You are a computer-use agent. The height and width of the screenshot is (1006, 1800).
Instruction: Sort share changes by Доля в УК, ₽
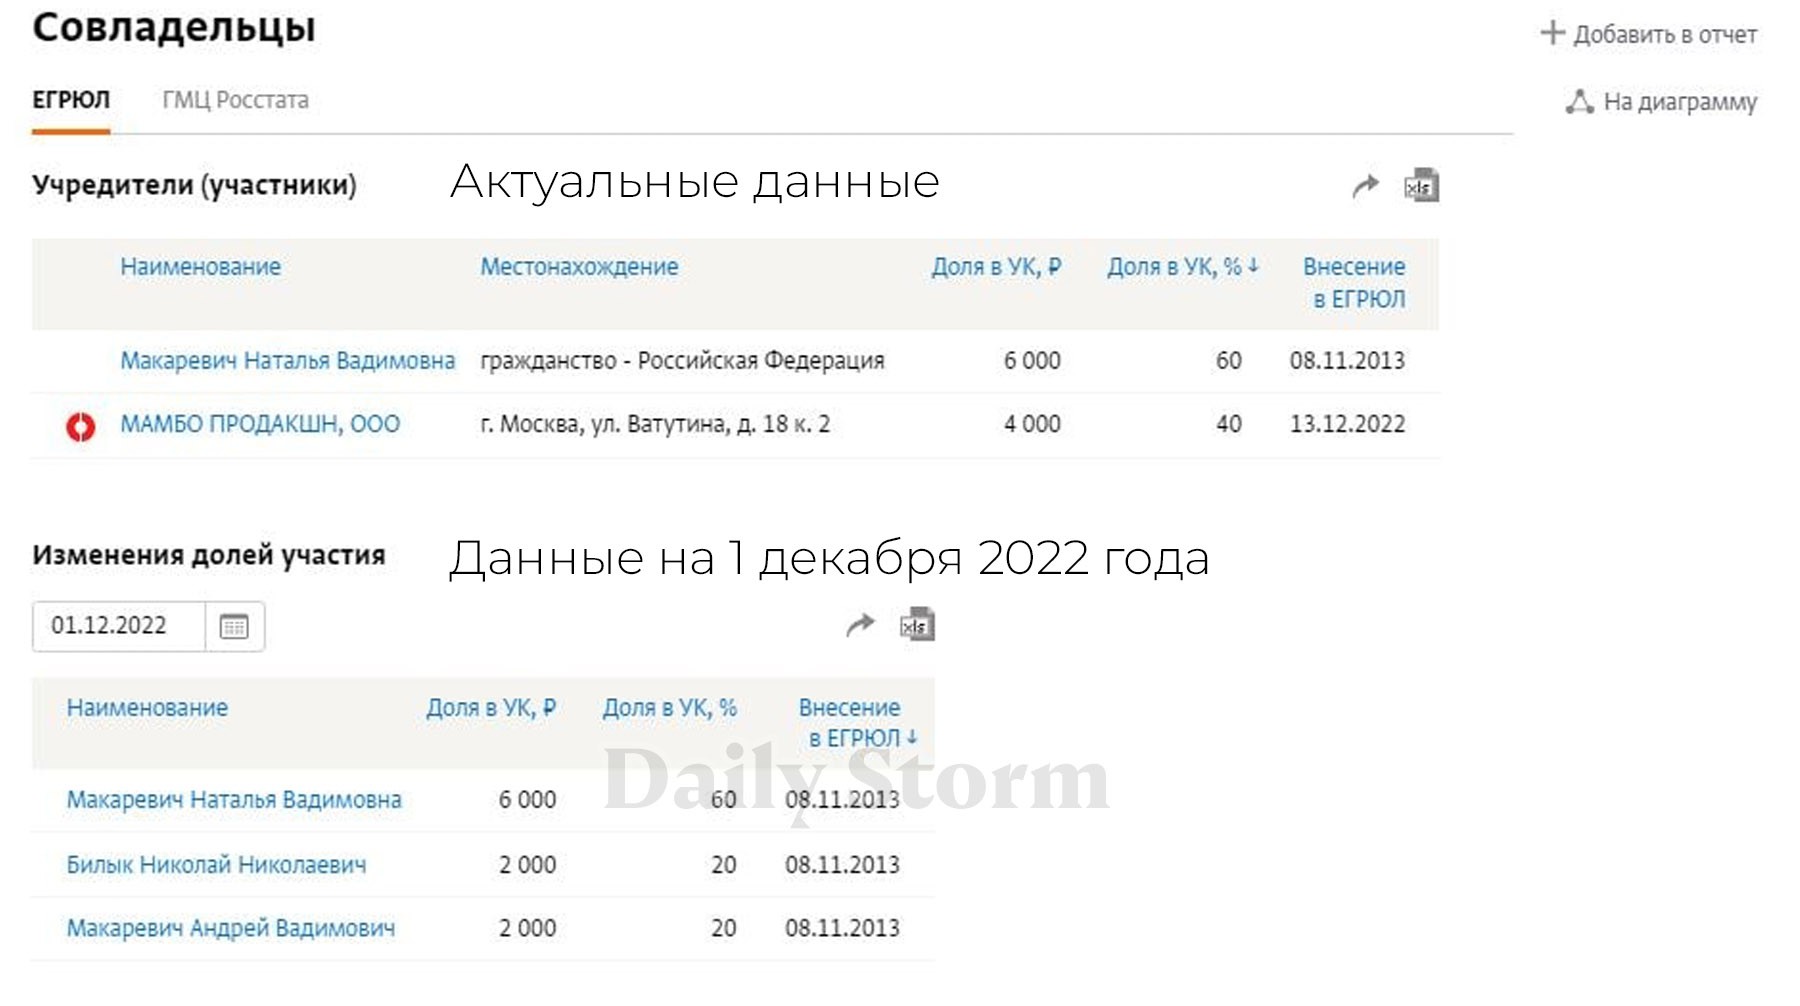pyautogui.click(x=491, y=708)
